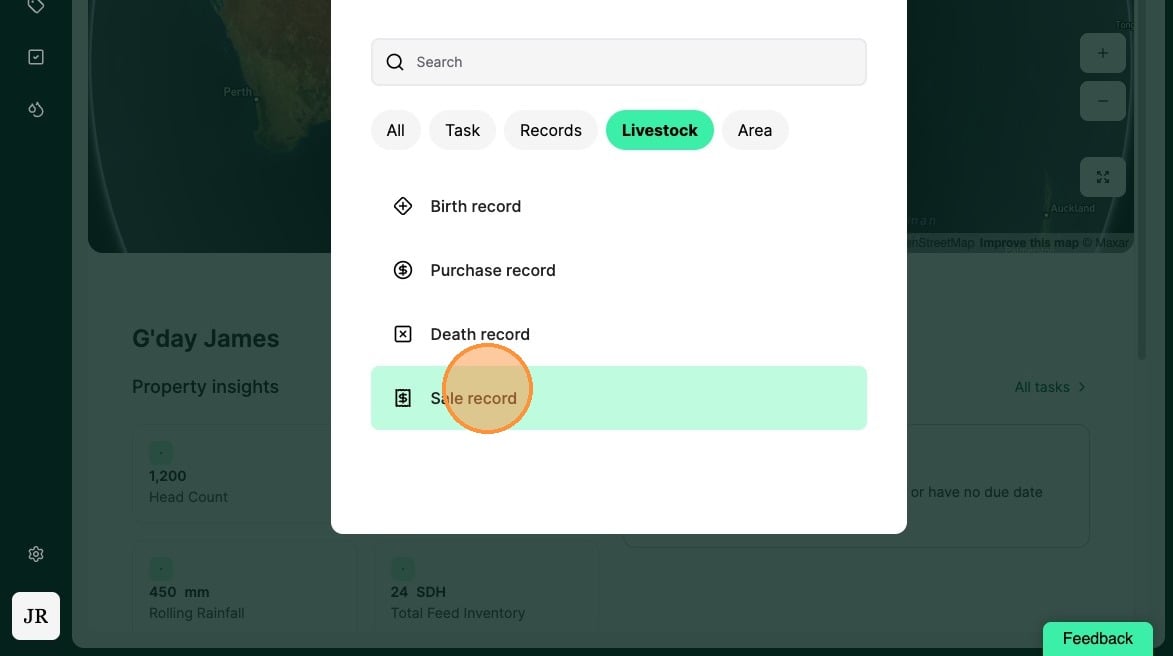The width and height of the screenshot is (1173, 656).
Task: Switch to the Task filter
Action: (x=462, y=130)
